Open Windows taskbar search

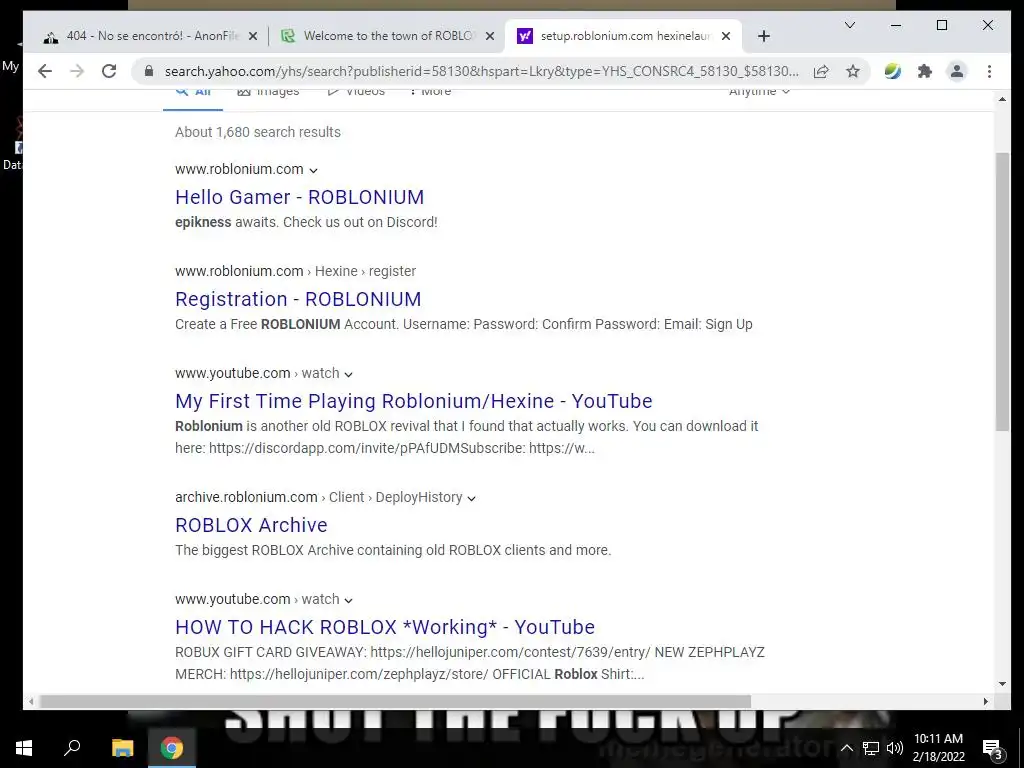click(x=72, y=748)
